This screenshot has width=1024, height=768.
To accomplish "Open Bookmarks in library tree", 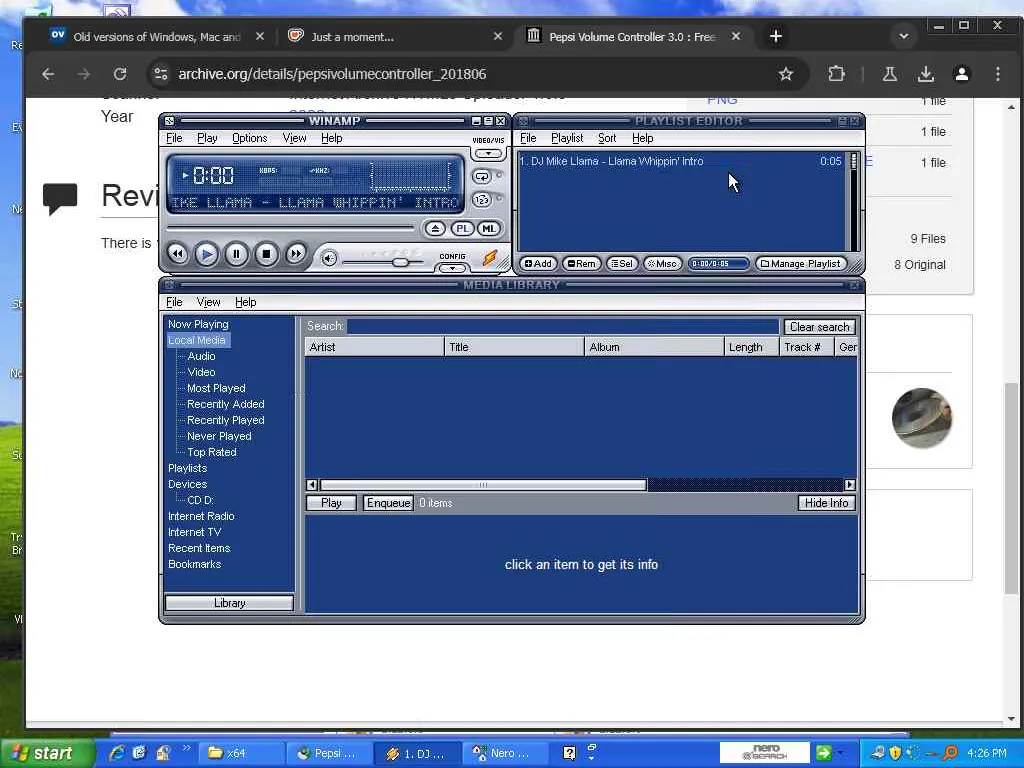I will 195,564.
